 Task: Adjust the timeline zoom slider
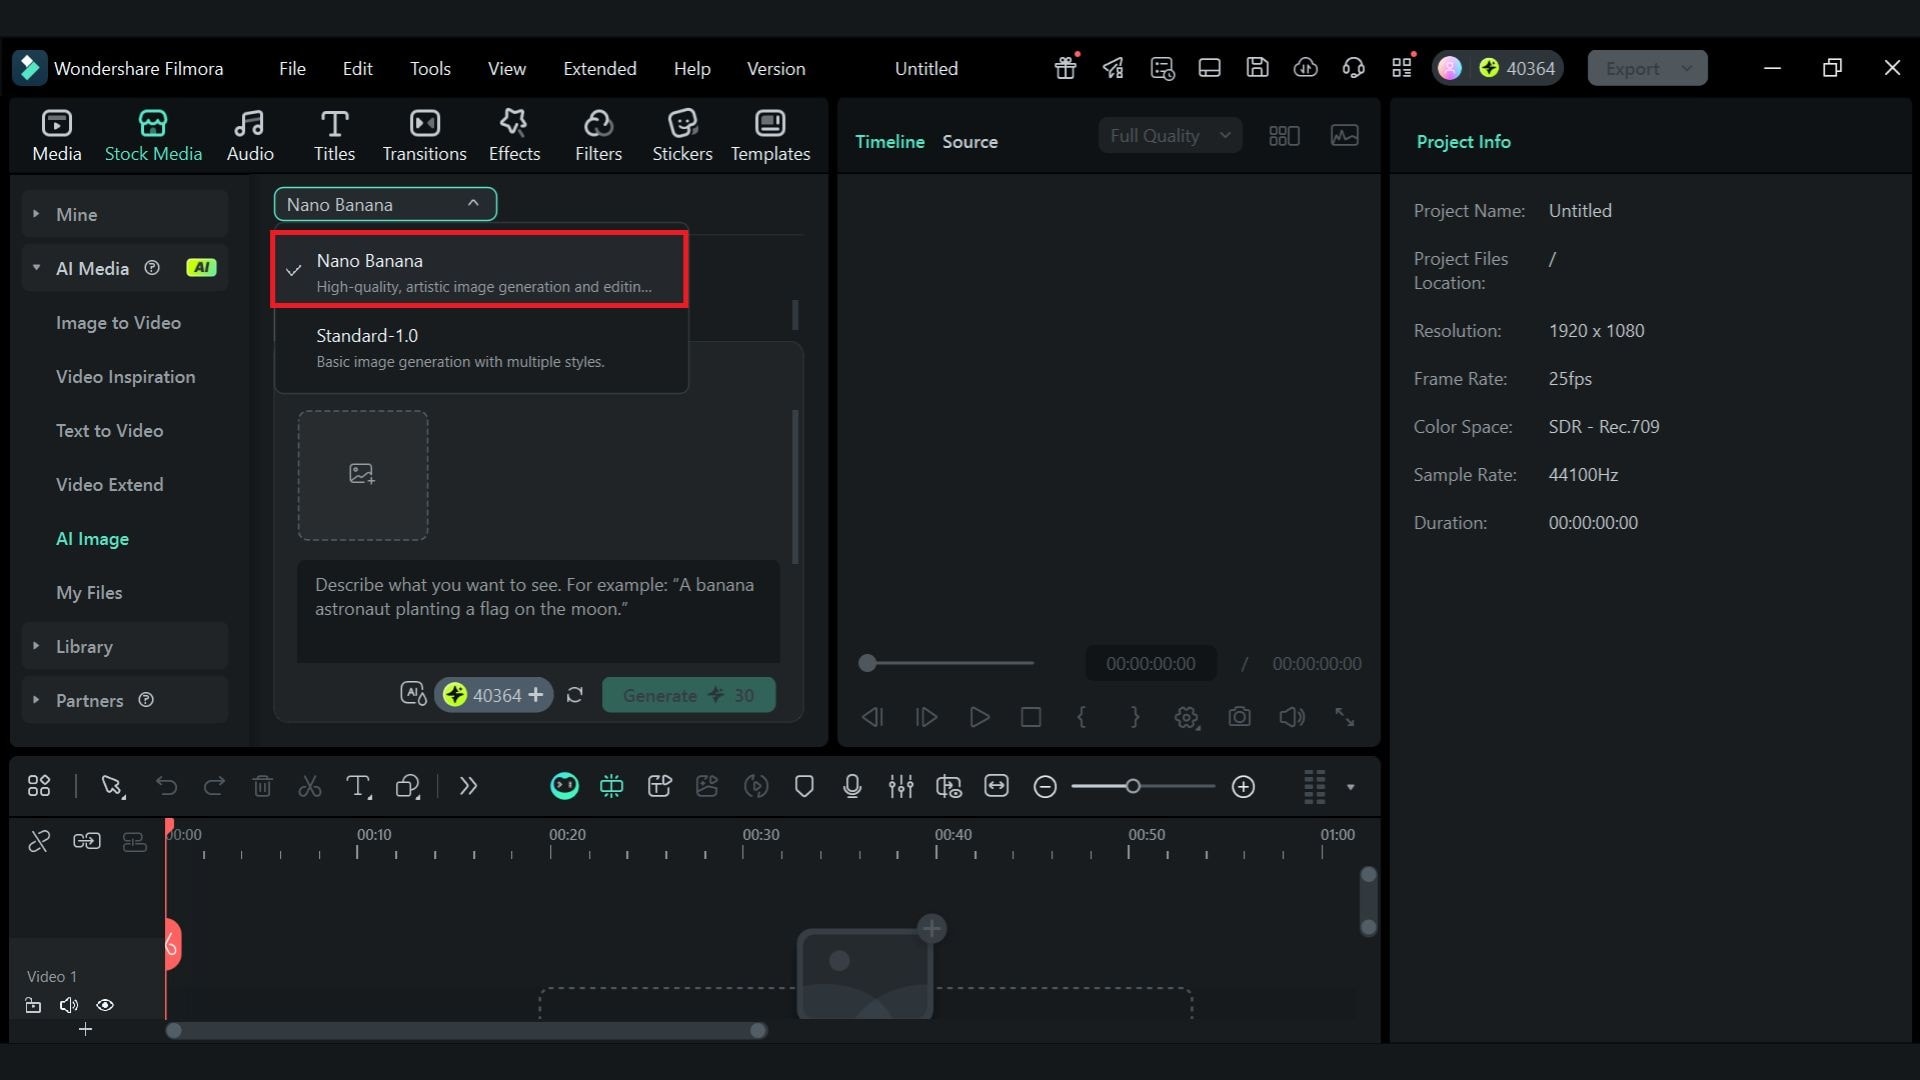click(x=1133, y=787)
